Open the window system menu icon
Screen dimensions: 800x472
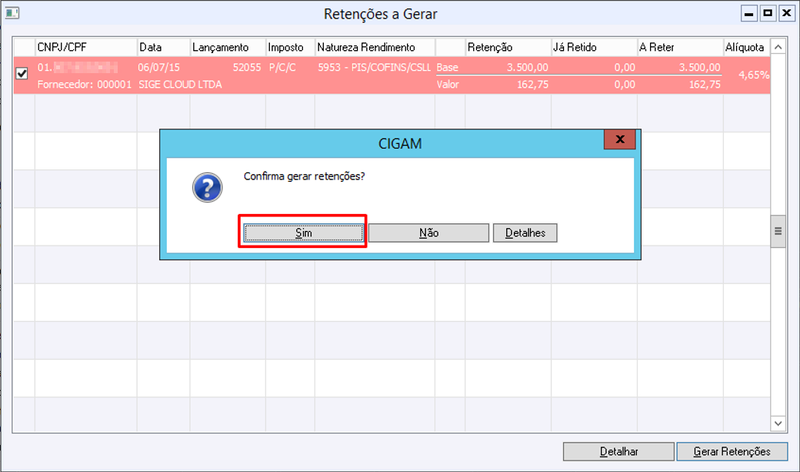(12, 13)
